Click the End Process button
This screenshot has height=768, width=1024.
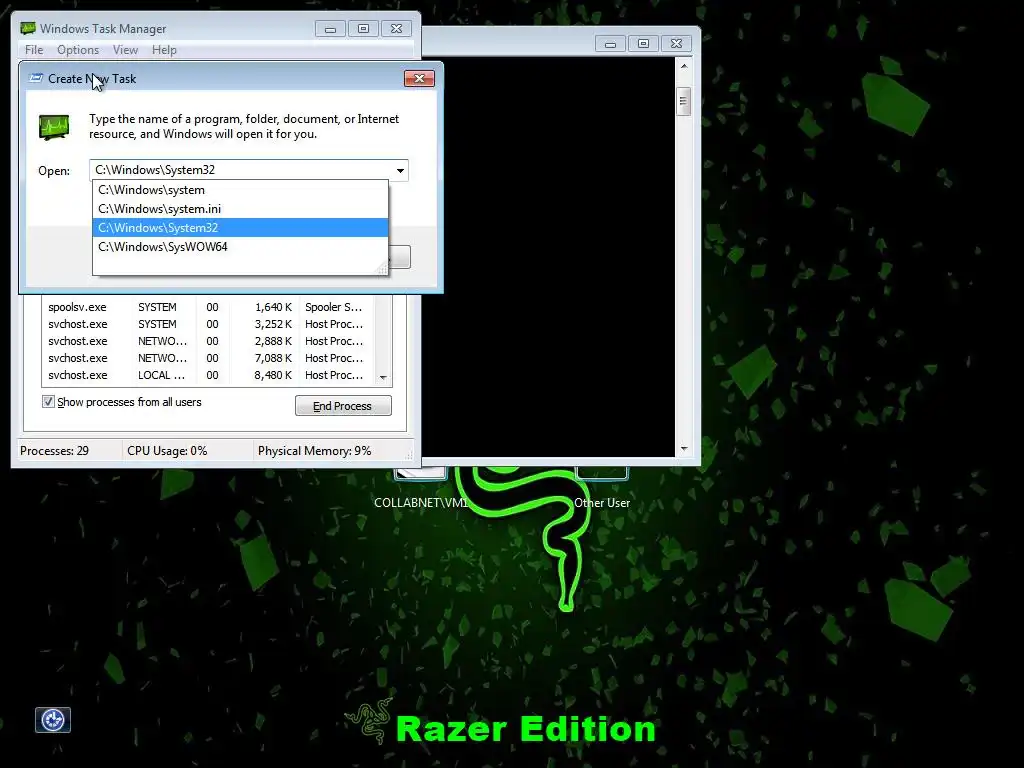pyautogui.click(x=343, y=406)
